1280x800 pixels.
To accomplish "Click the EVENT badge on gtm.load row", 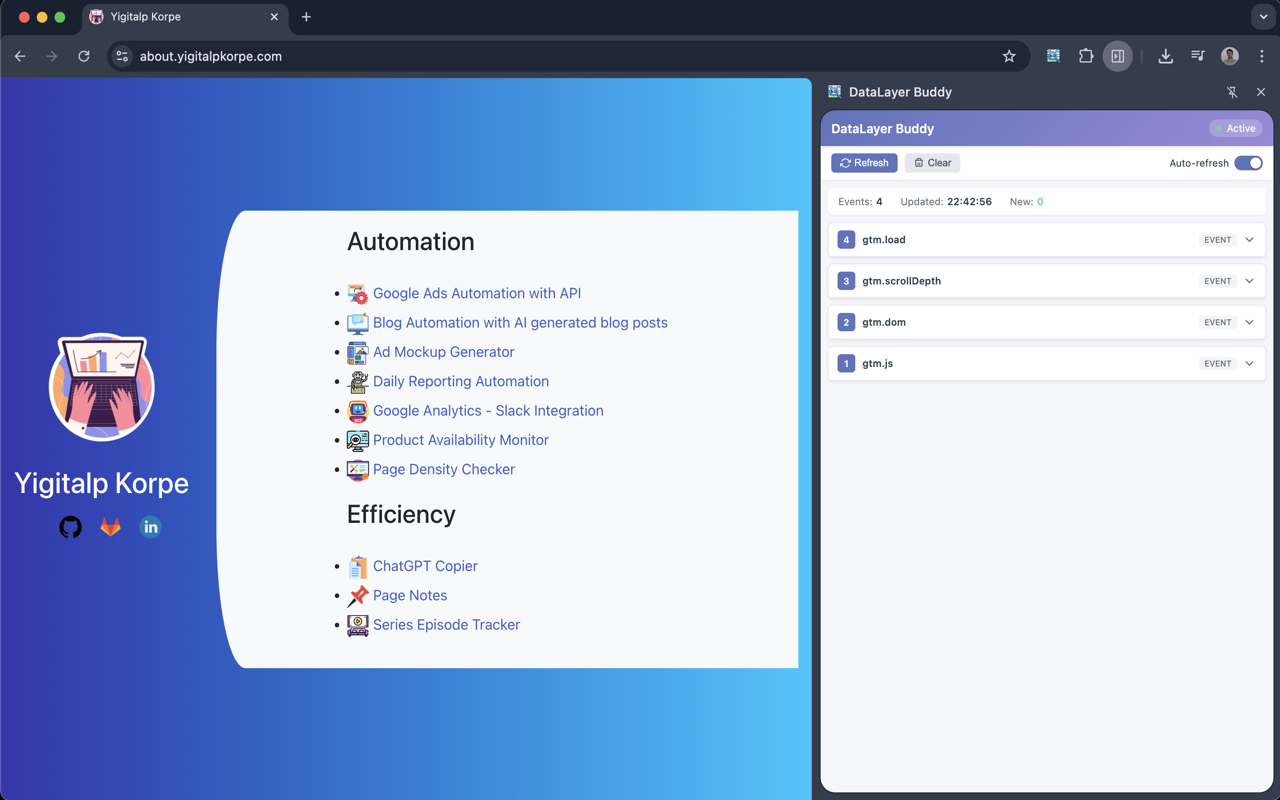I will [1217, 240].
